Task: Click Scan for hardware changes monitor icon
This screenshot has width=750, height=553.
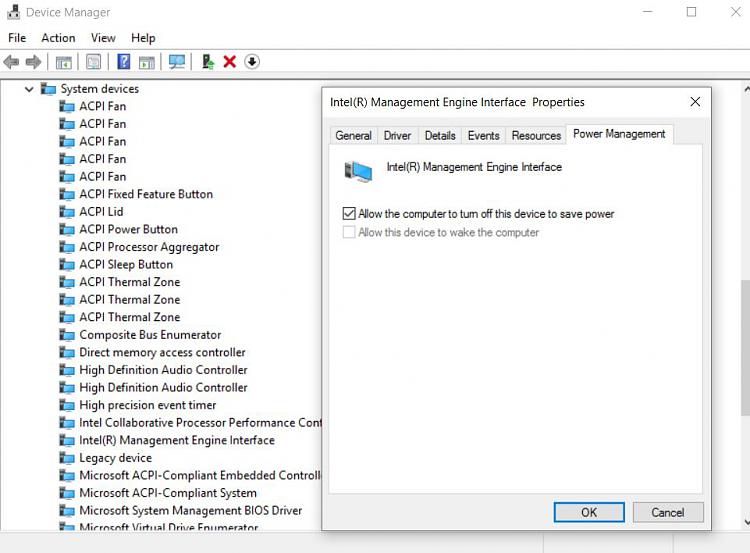Action: tap(176, 62)
